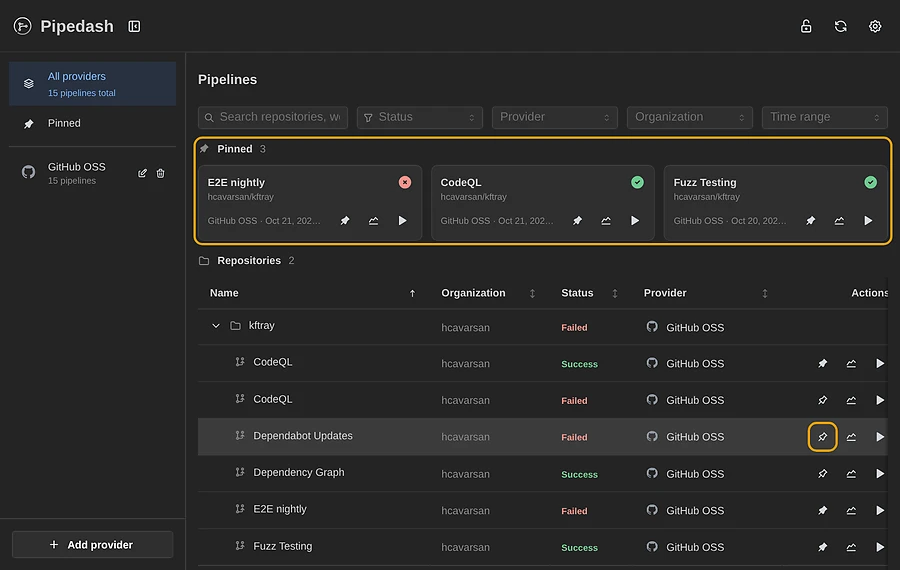View metrics for Dependency Graph

pyautogui.click(x=851, y=474)
